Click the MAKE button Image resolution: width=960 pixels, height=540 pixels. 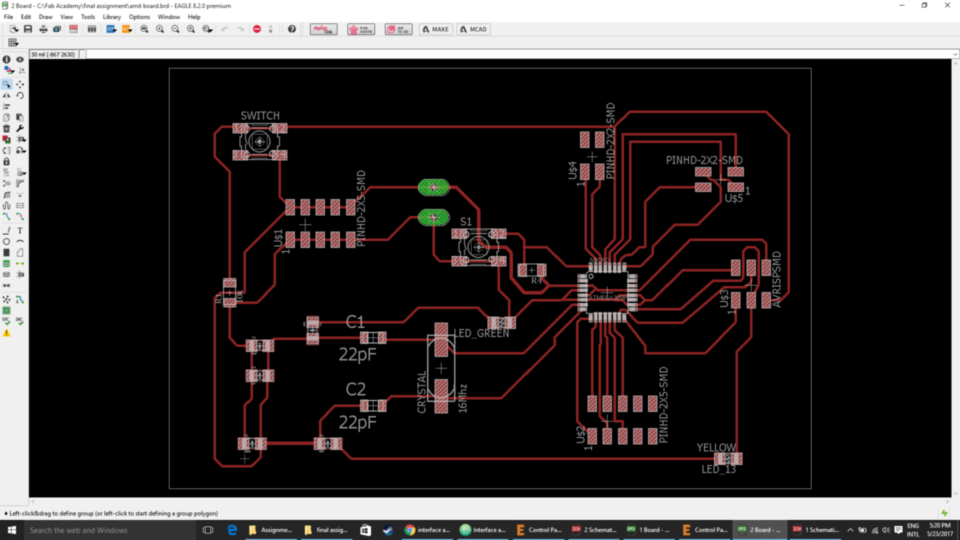pos(436,29)
